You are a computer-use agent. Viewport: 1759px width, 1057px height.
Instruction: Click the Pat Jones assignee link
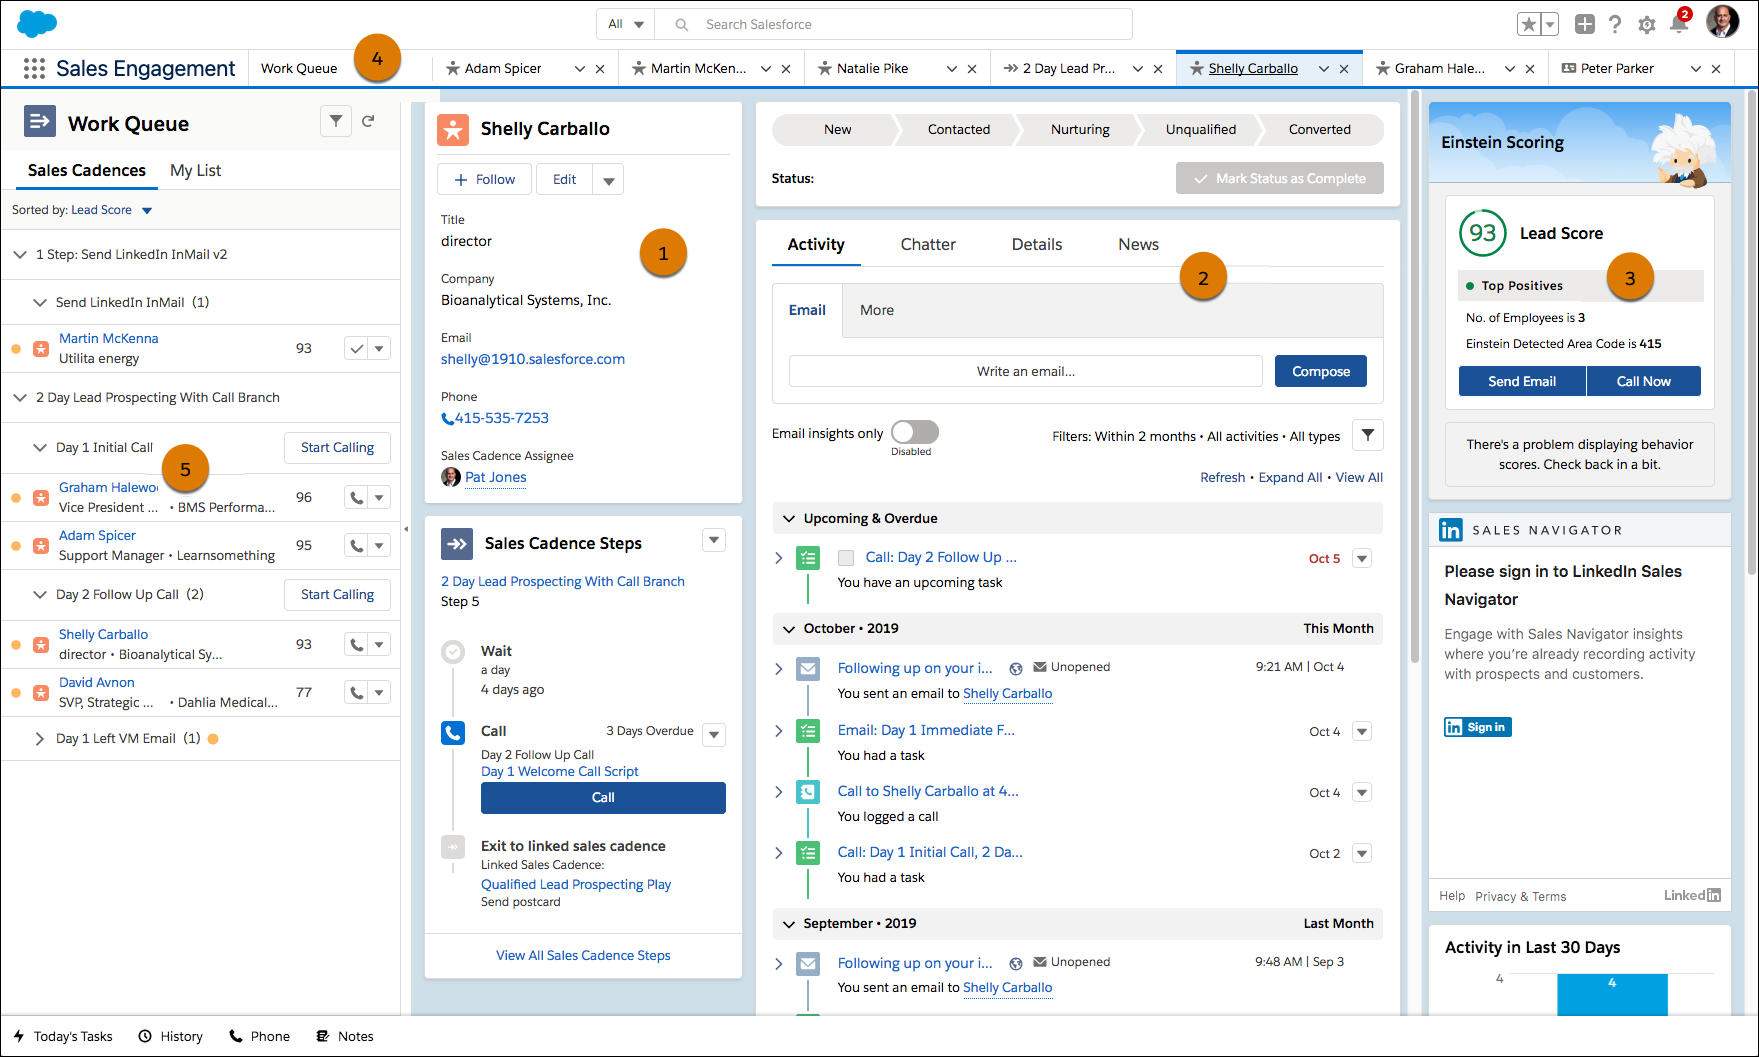point(496,477)
